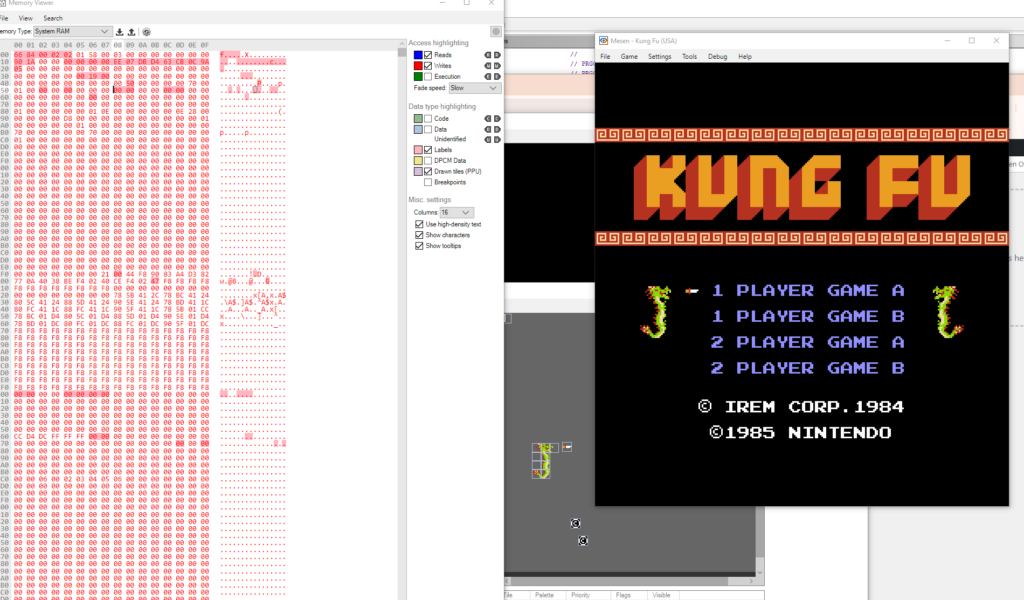1024x600 pixels.
Task: Click the export memory icon in toolbar
Action: [x=132, y=32]
